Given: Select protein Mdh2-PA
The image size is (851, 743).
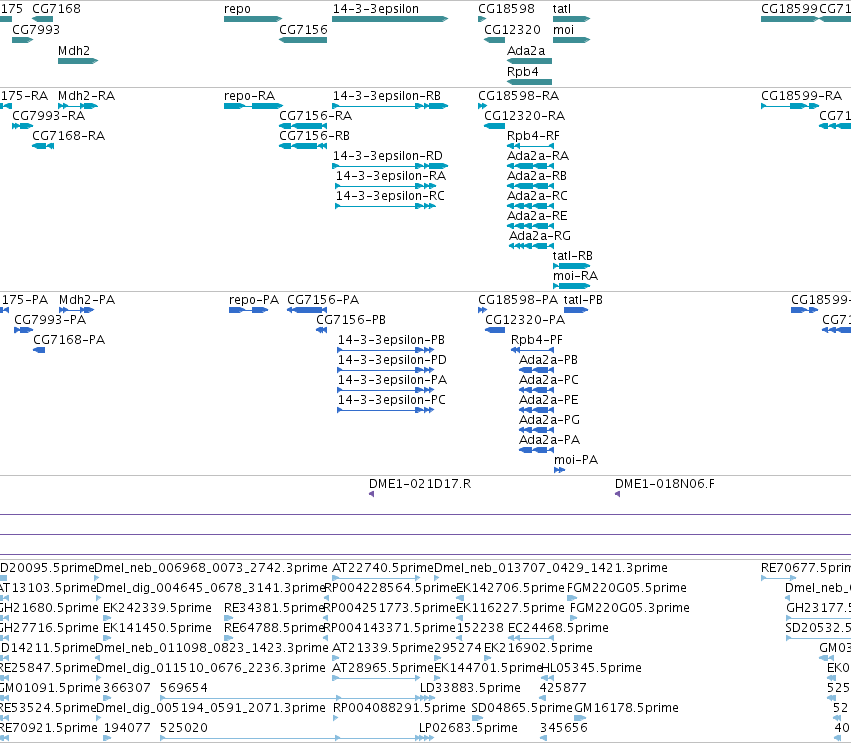Looking at the screenshot, I should click(x=77, y=310).
